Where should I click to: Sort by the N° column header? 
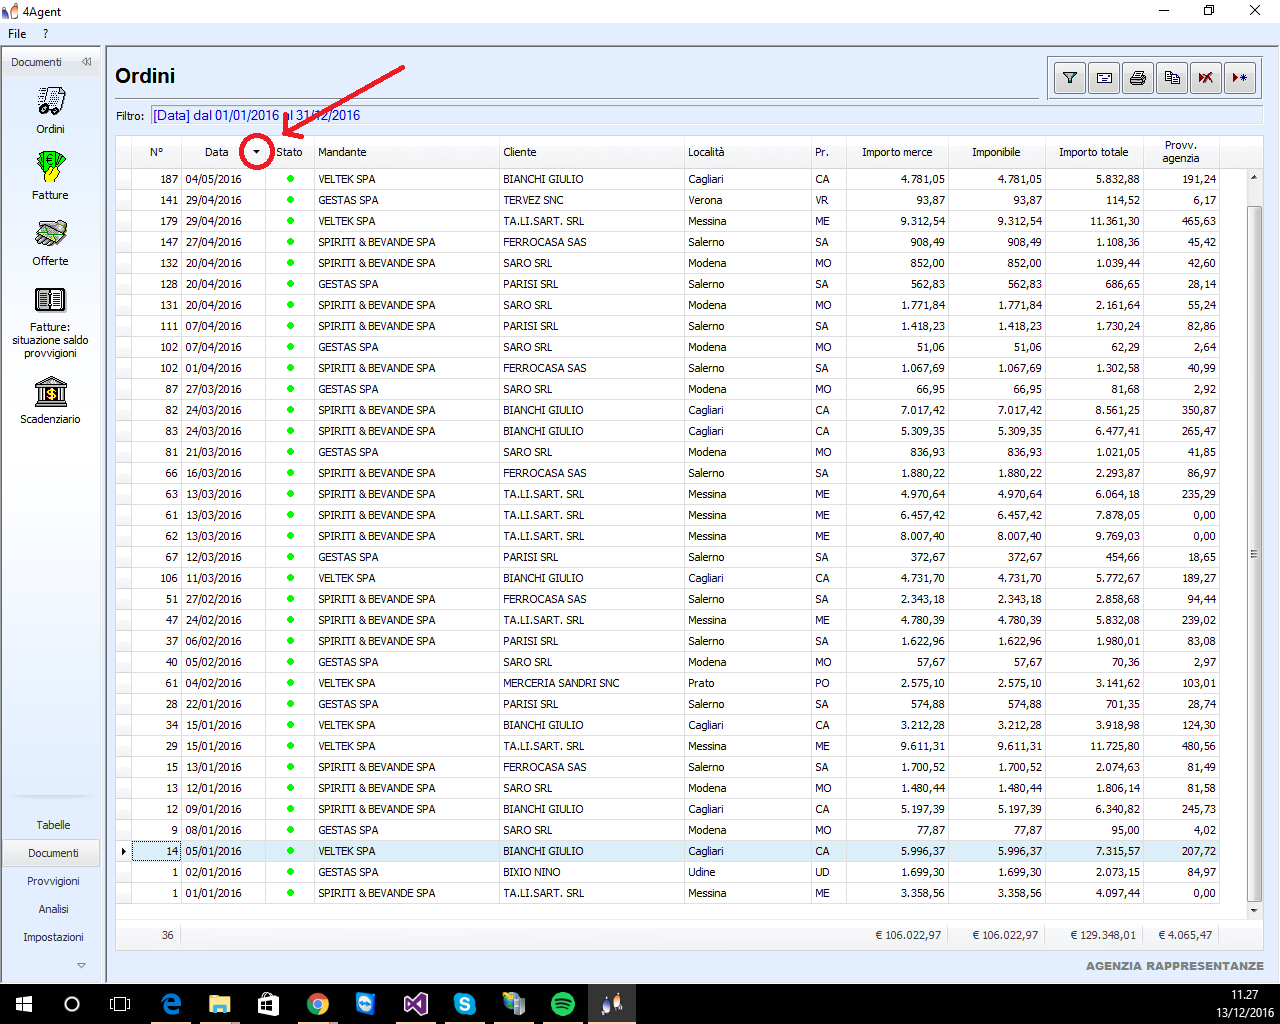click(x=156, y=152)
